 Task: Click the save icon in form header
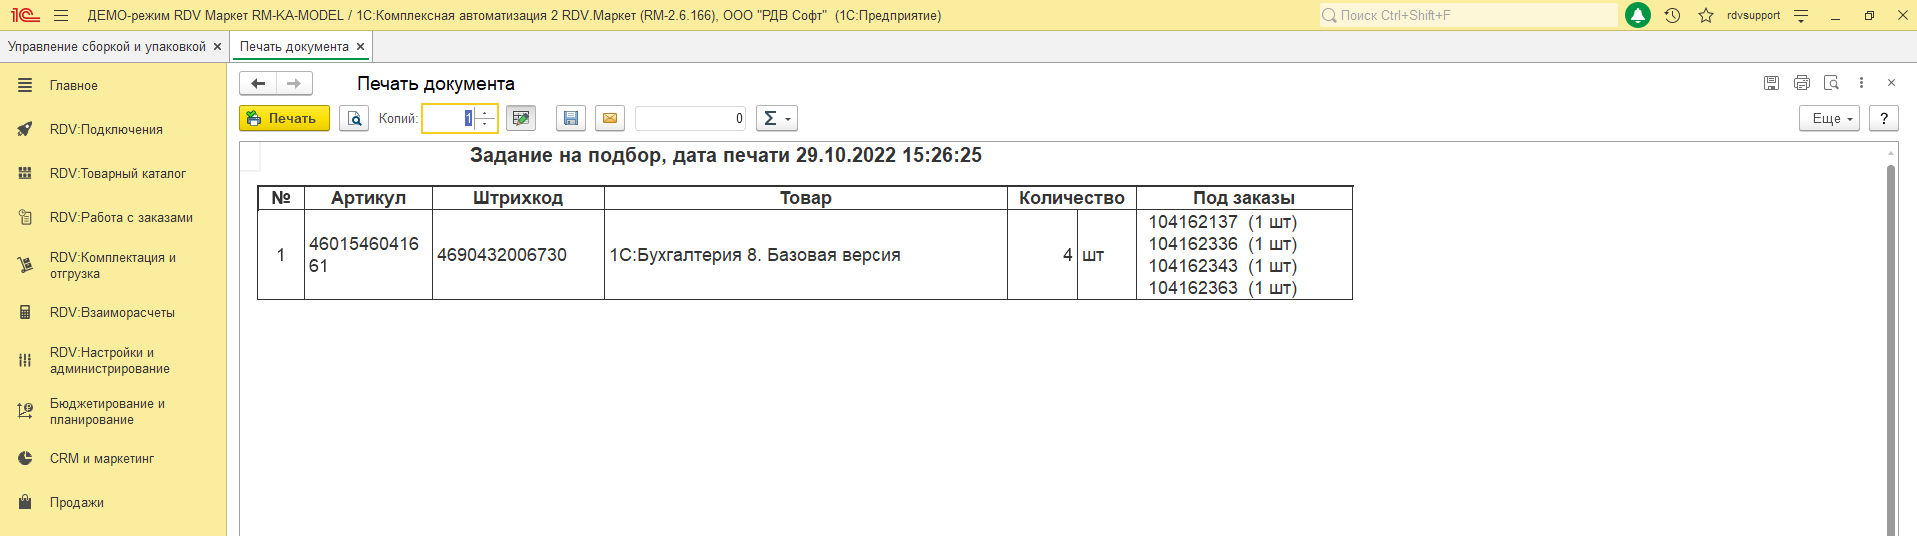1771,83
